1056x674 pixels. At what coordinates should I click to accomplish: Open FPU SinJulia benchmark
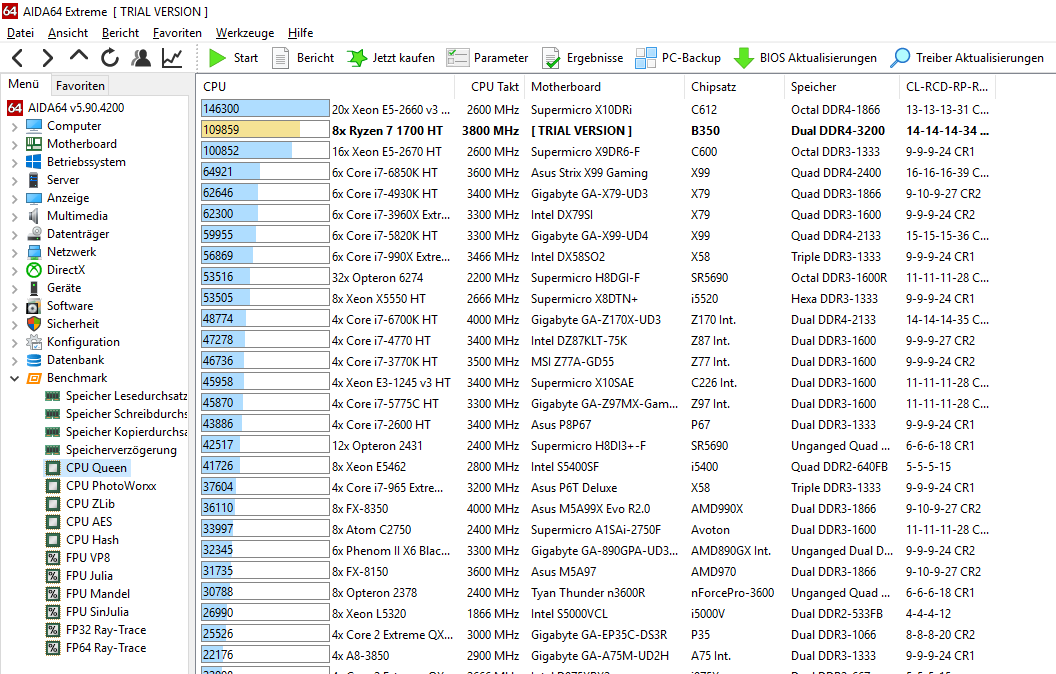tap(87, 612)
